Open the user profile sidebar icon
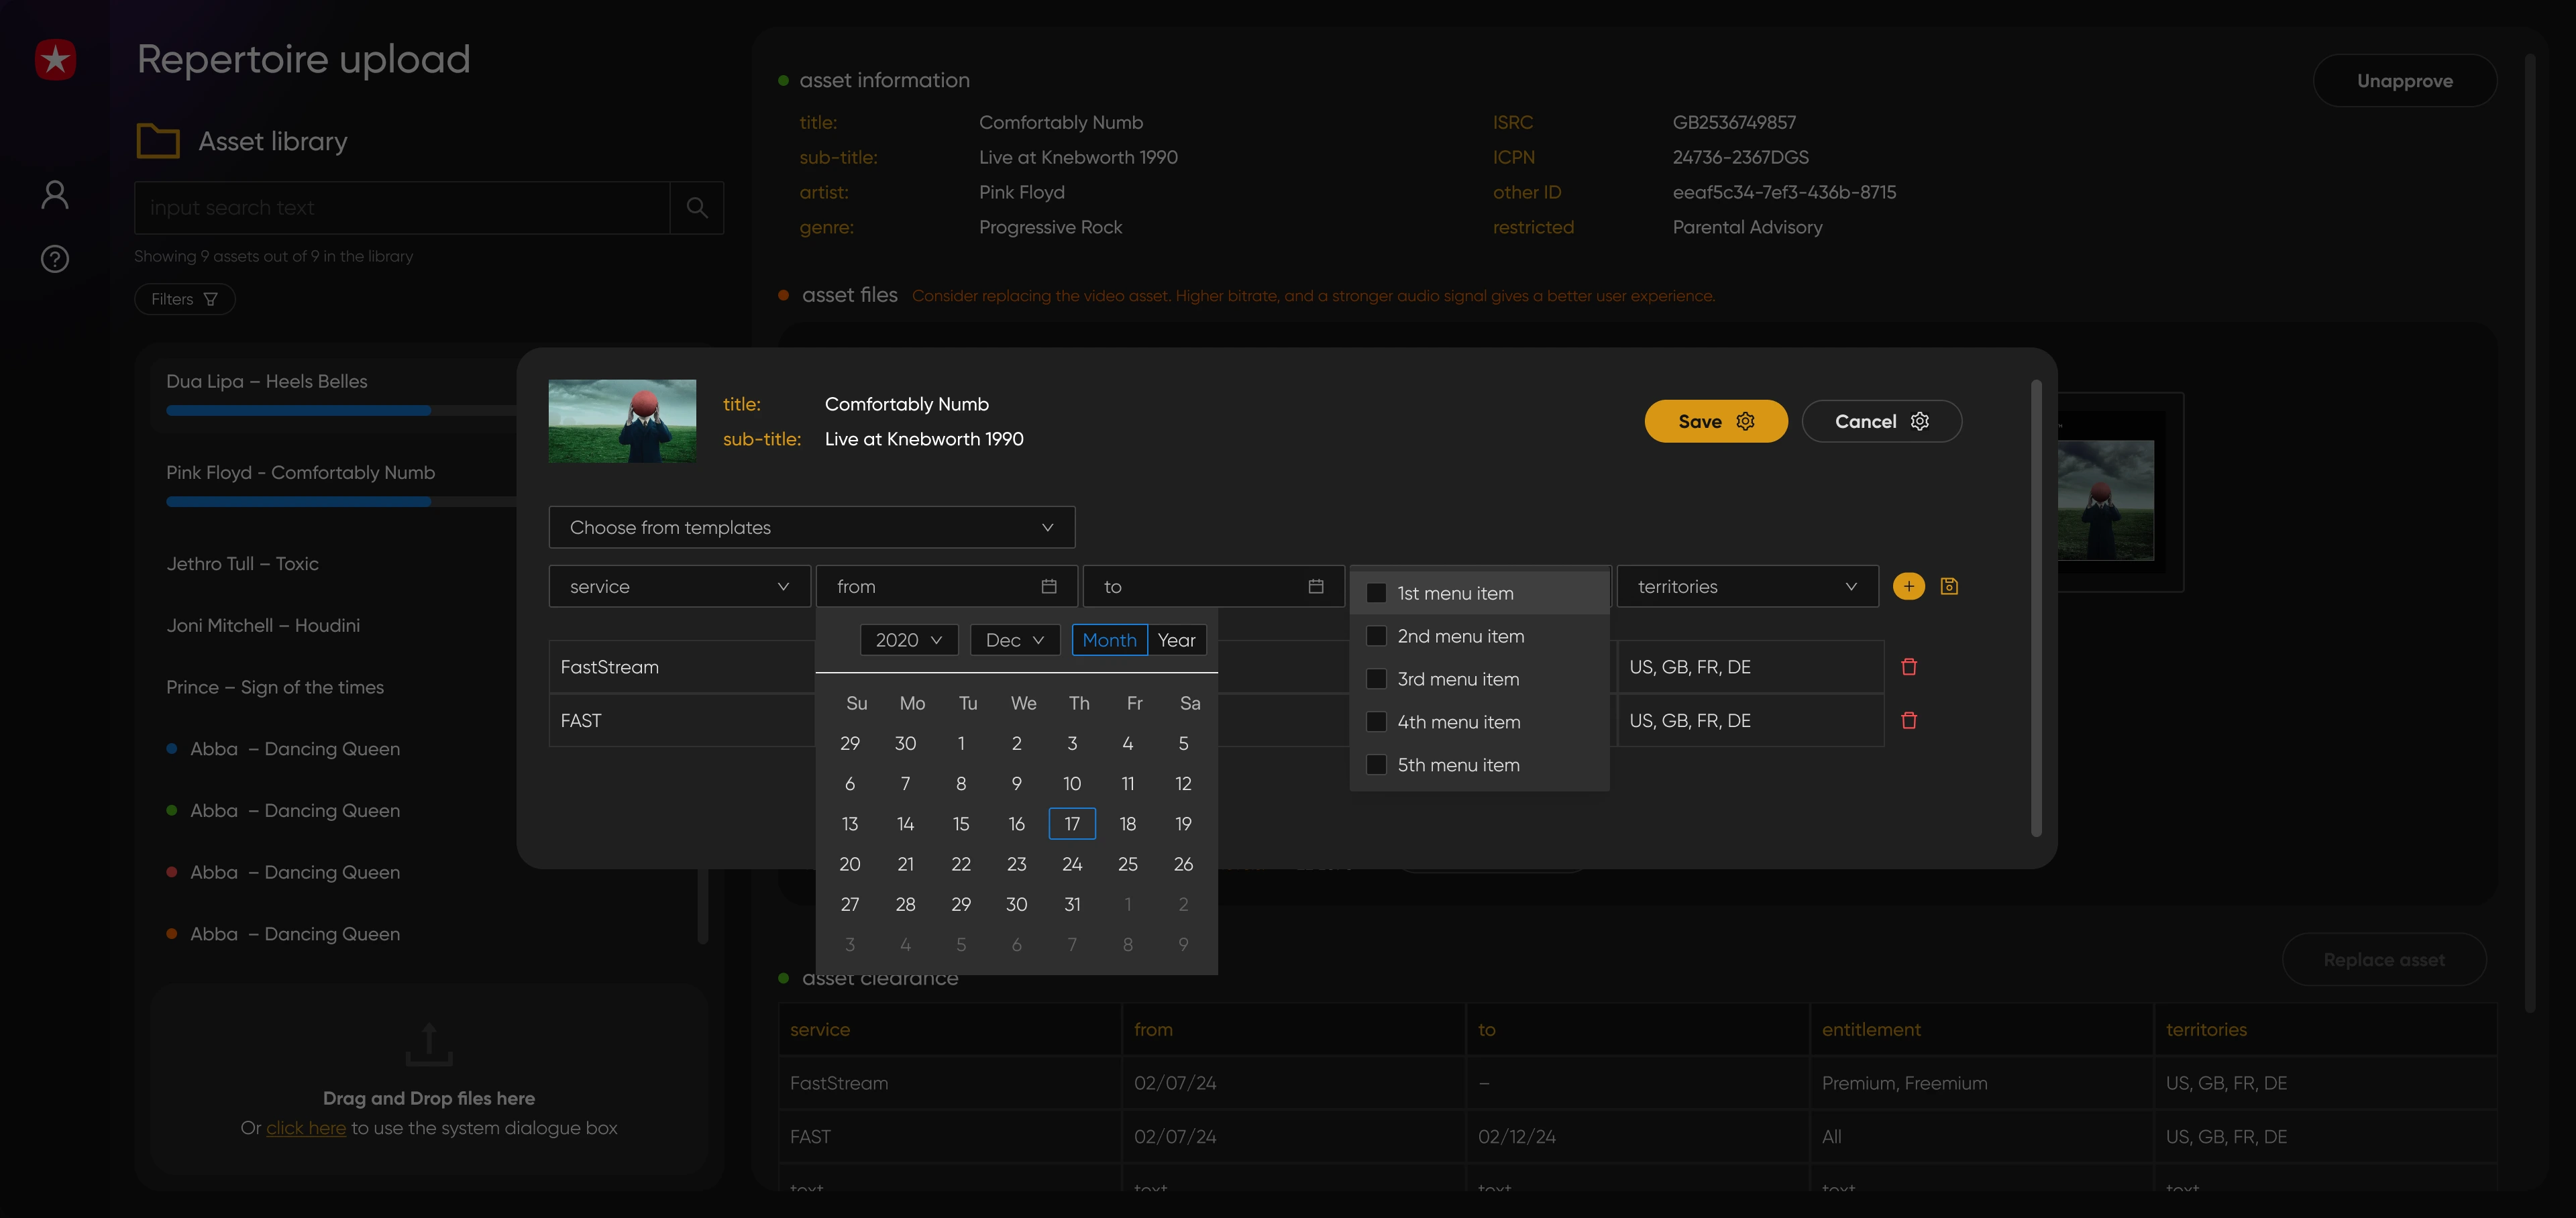Viewport: 2576px width, 1218px height. pyautogui.click(x=55, y=194)
